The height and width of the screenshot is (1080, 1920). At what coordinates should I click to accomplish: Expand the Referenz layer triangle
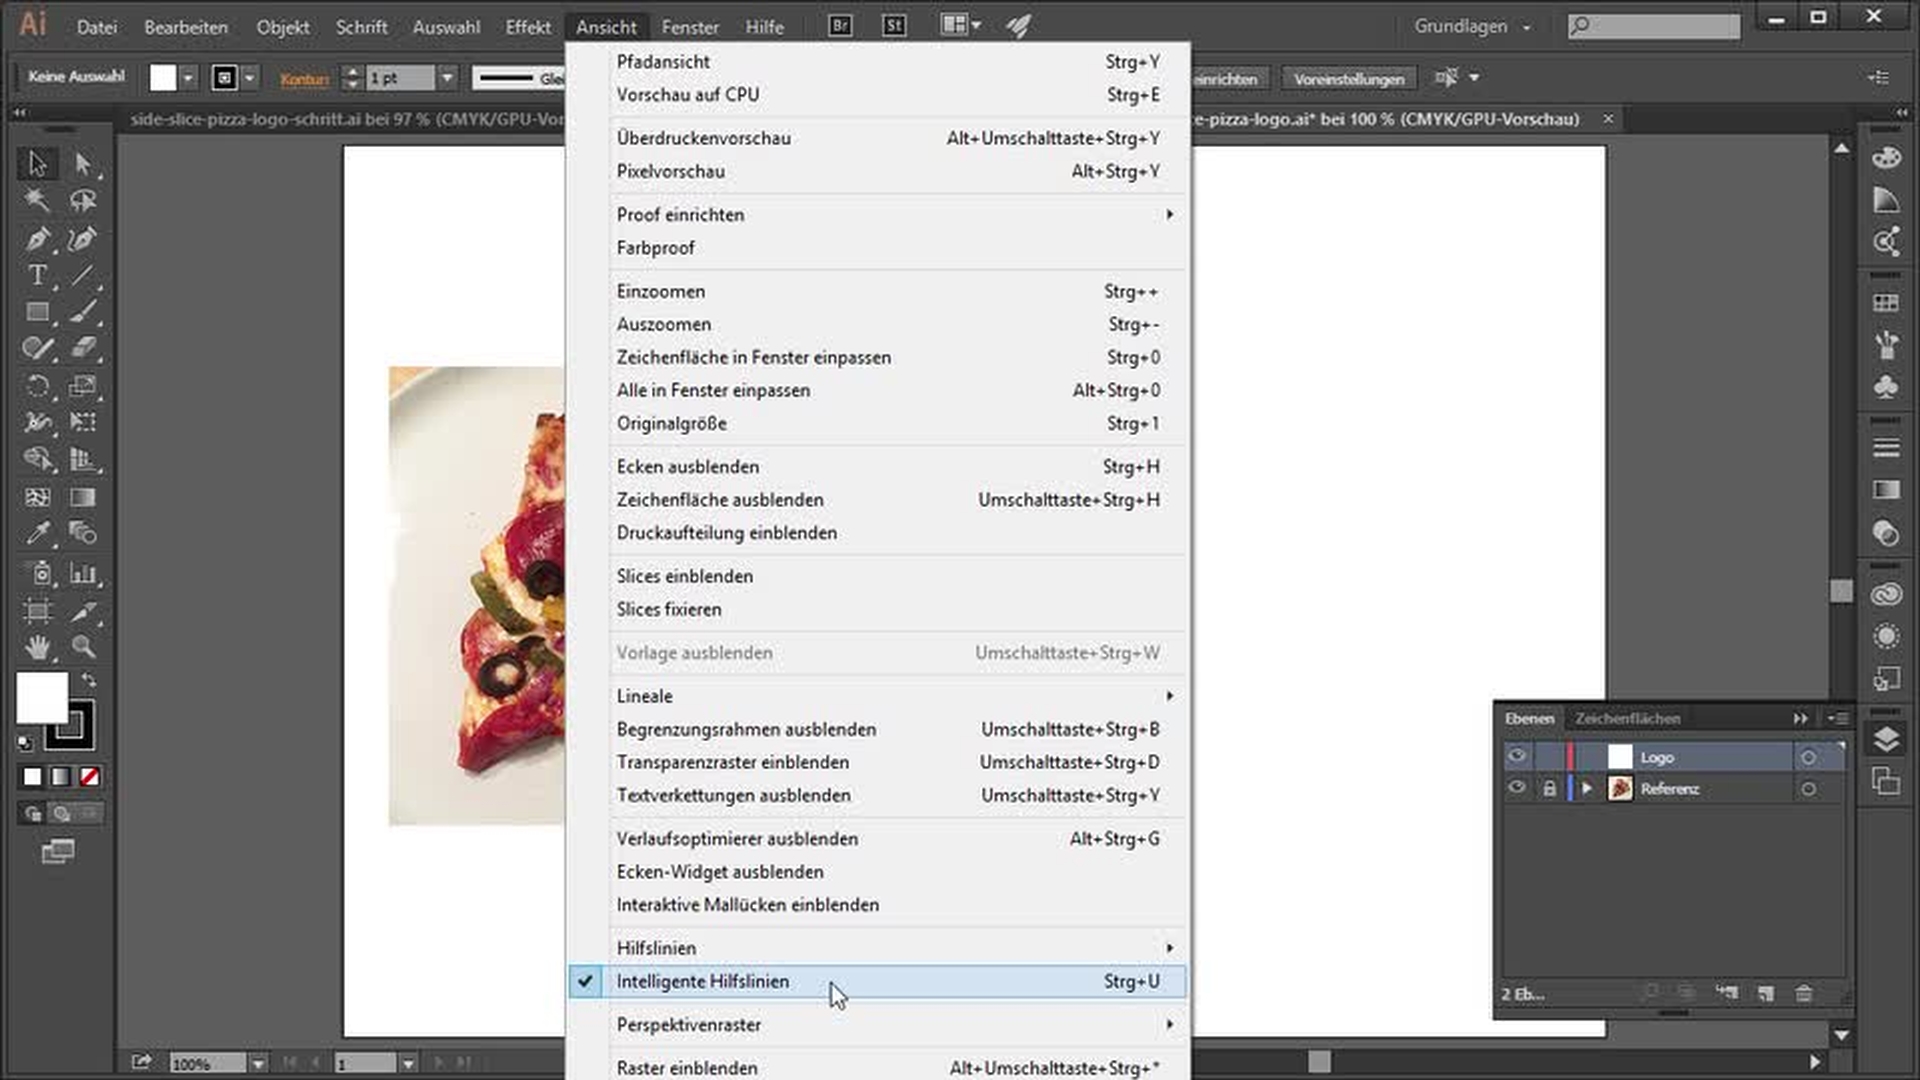tap(1587, 789)
